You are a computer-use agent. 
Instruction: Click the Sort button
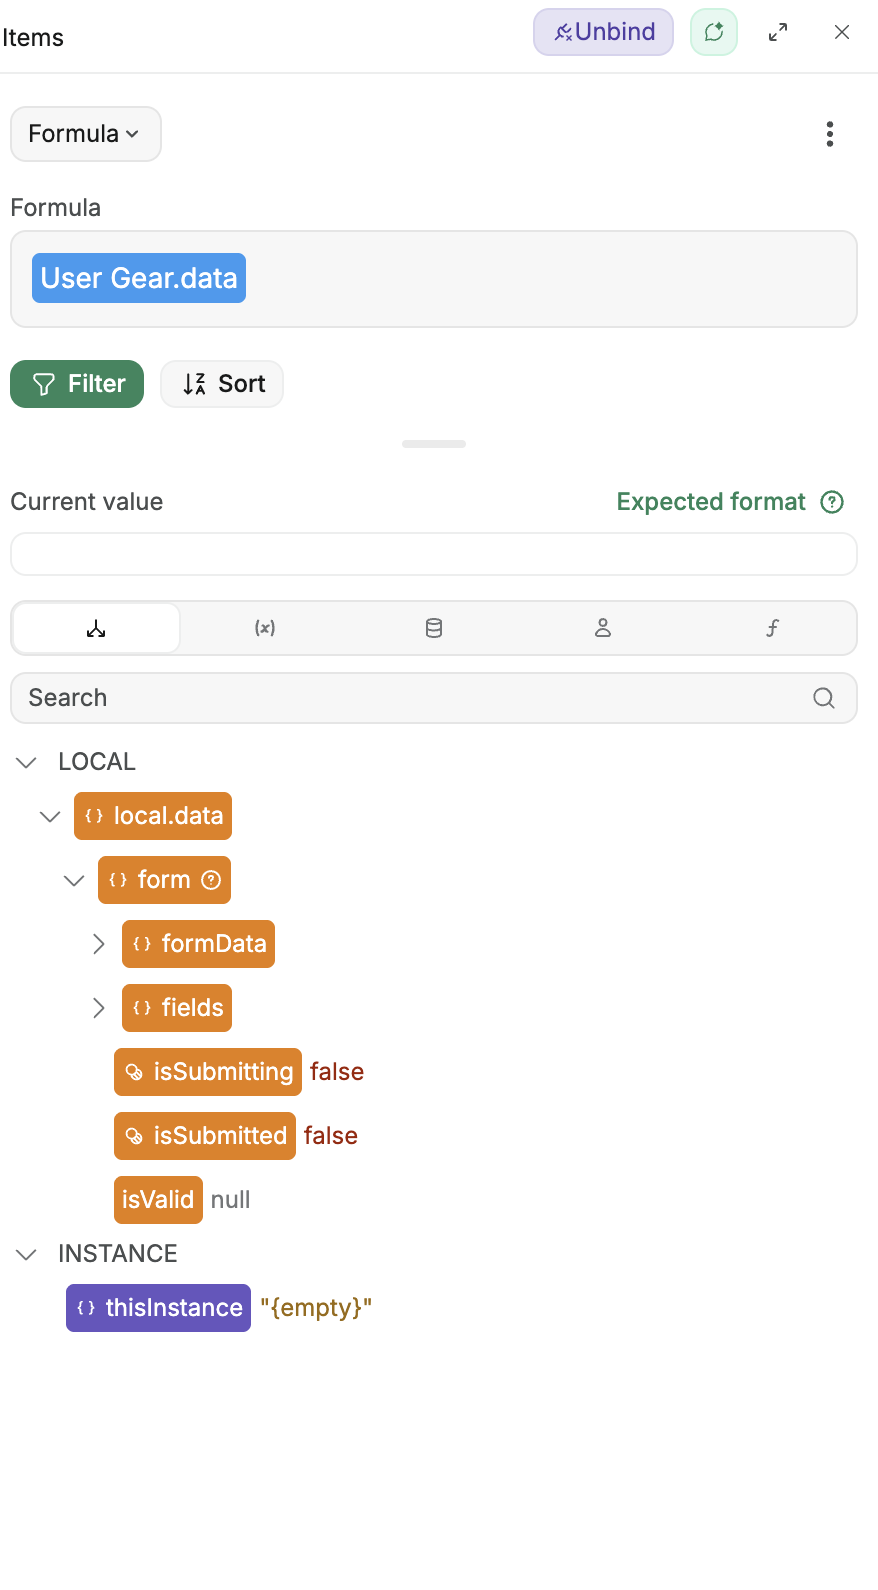coord(222,384)
